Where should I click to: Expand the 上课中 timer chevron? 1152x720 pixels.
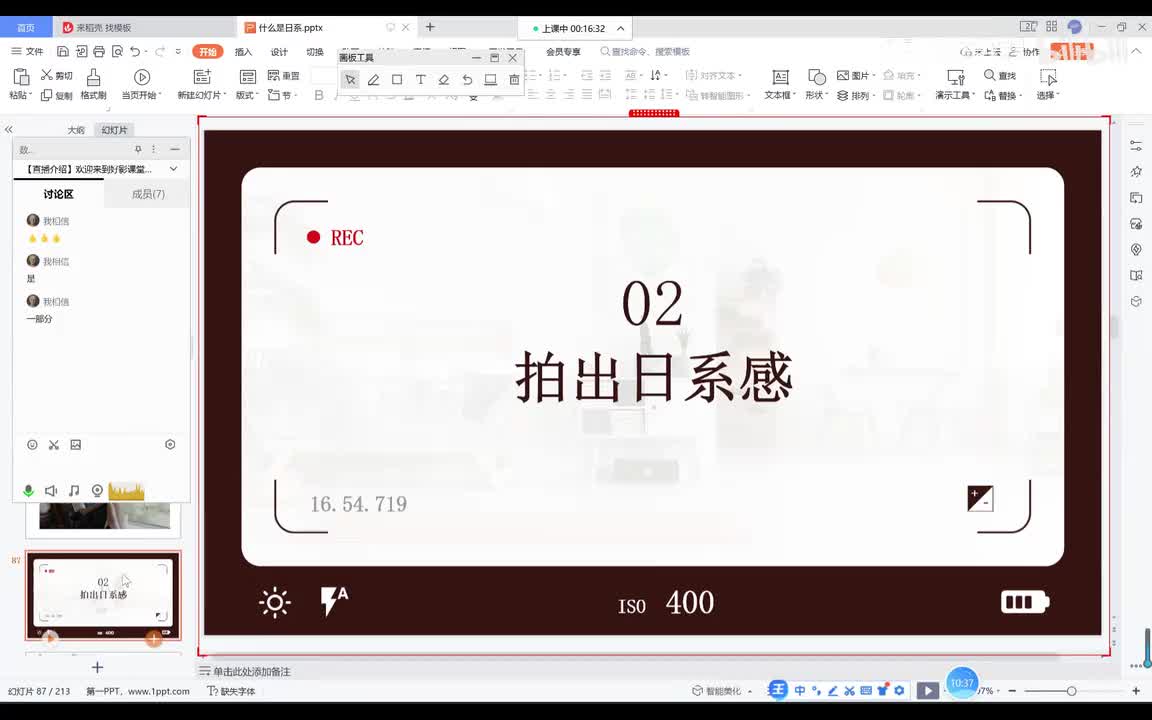(x=621, y=28)
